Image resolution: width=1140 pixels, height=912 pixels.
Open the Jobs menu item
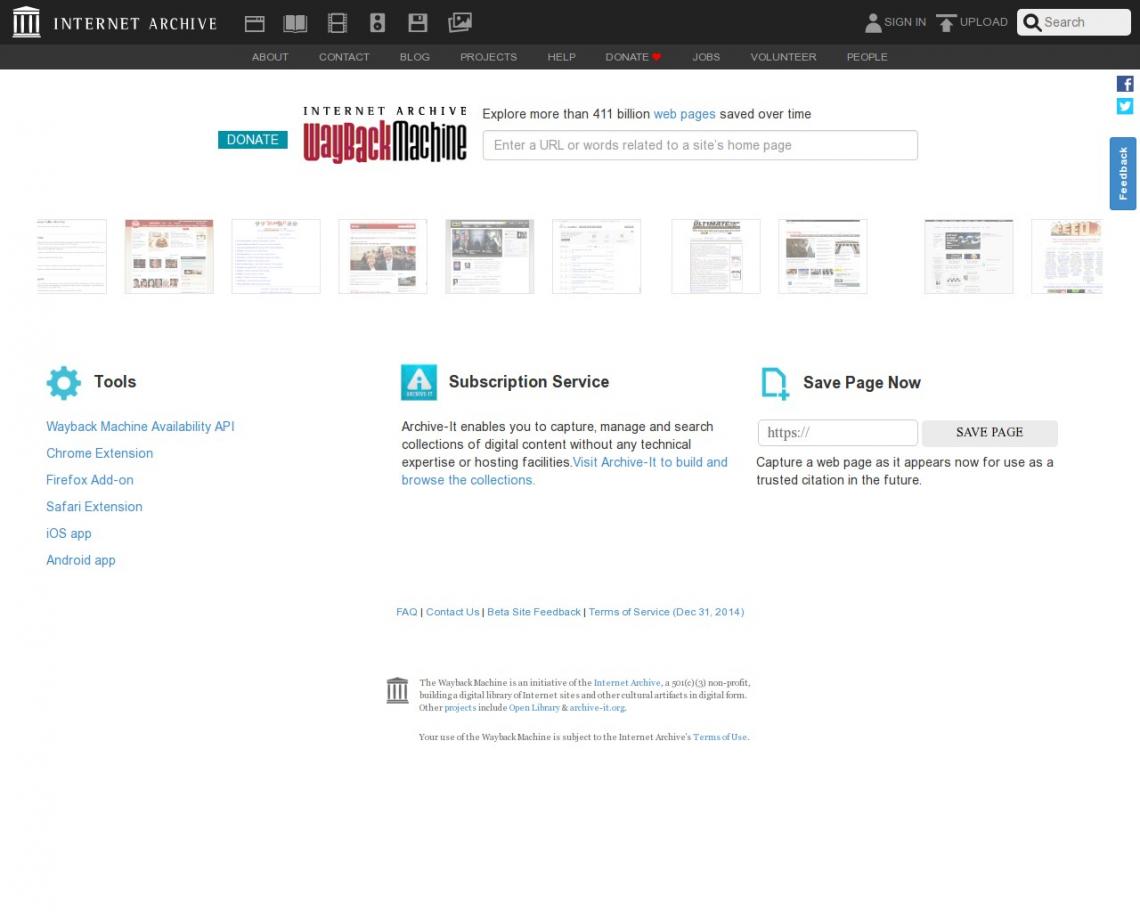706,57
